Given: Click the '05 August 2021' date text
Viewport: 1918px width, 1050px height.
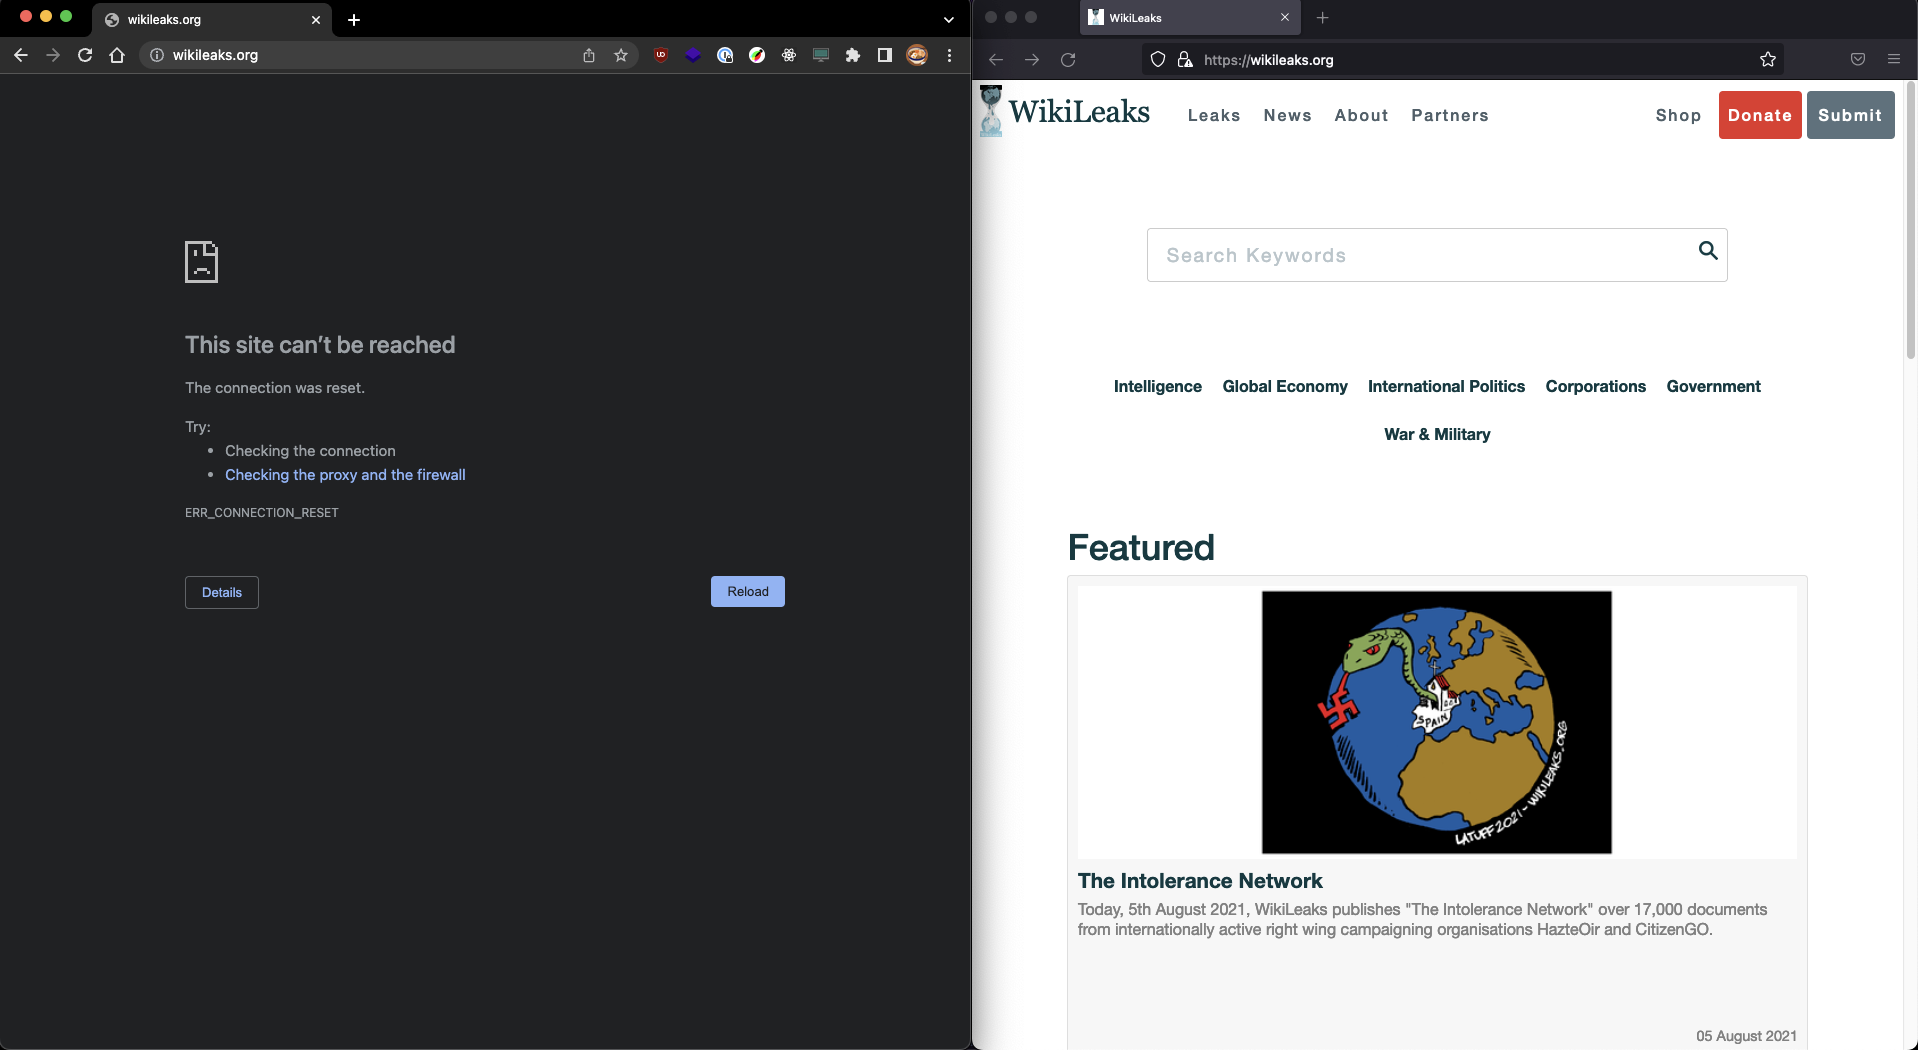Looking at the screenshot, I should click(1746, 1036).
